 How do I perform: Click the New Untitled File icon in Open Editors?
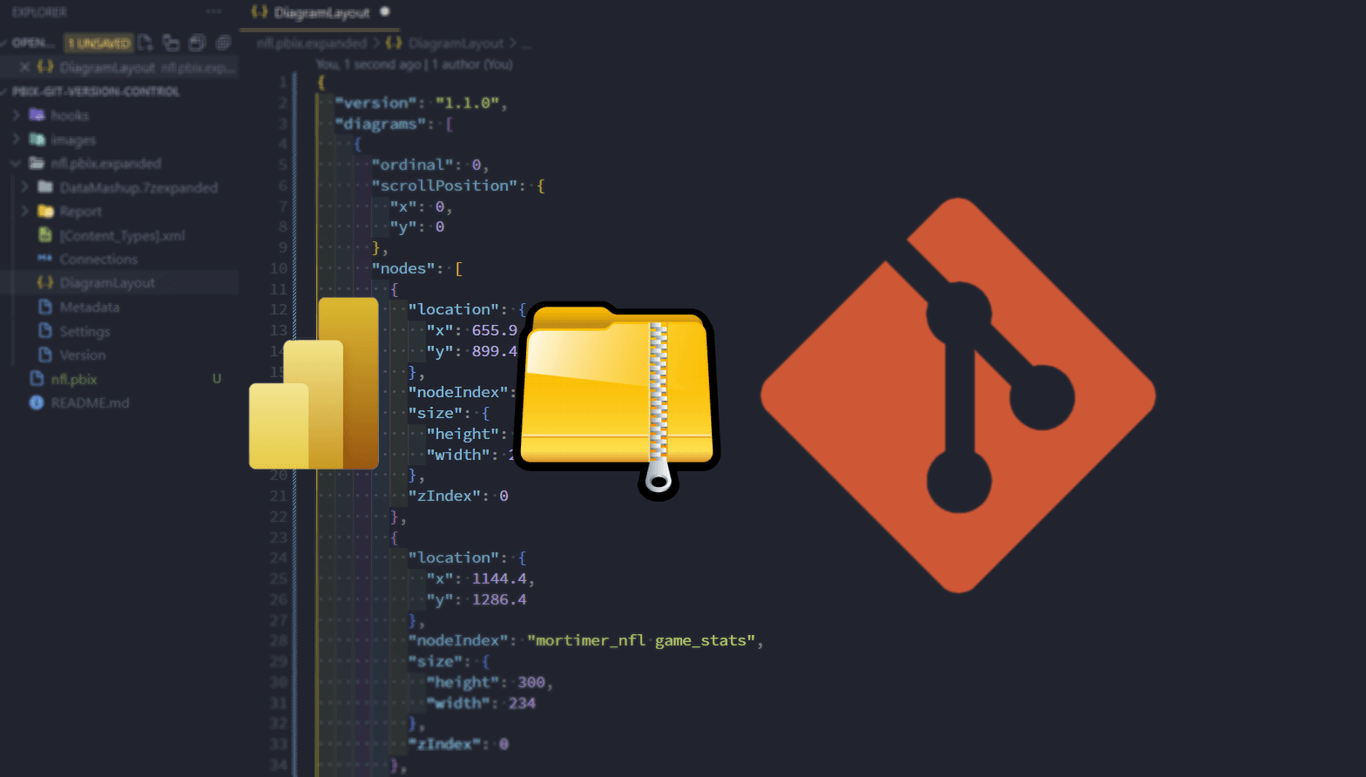pos(146,43)
